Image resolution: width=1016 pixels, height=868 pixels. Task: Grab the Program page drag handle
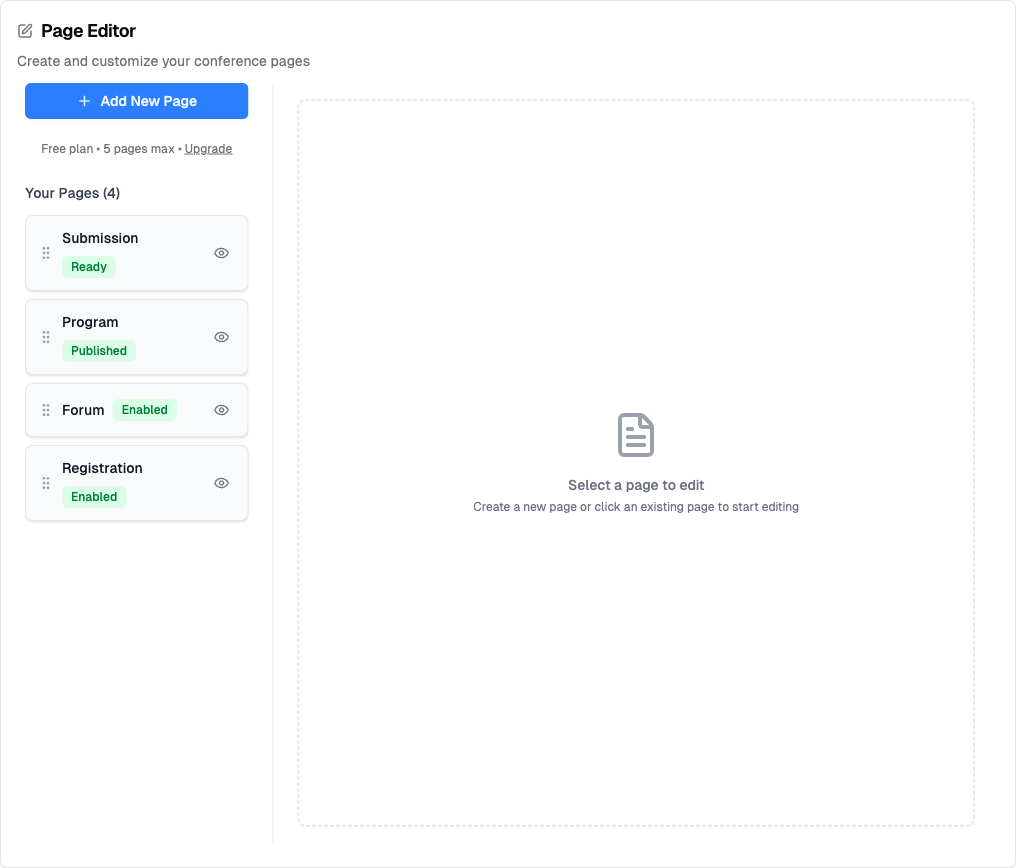46,337
